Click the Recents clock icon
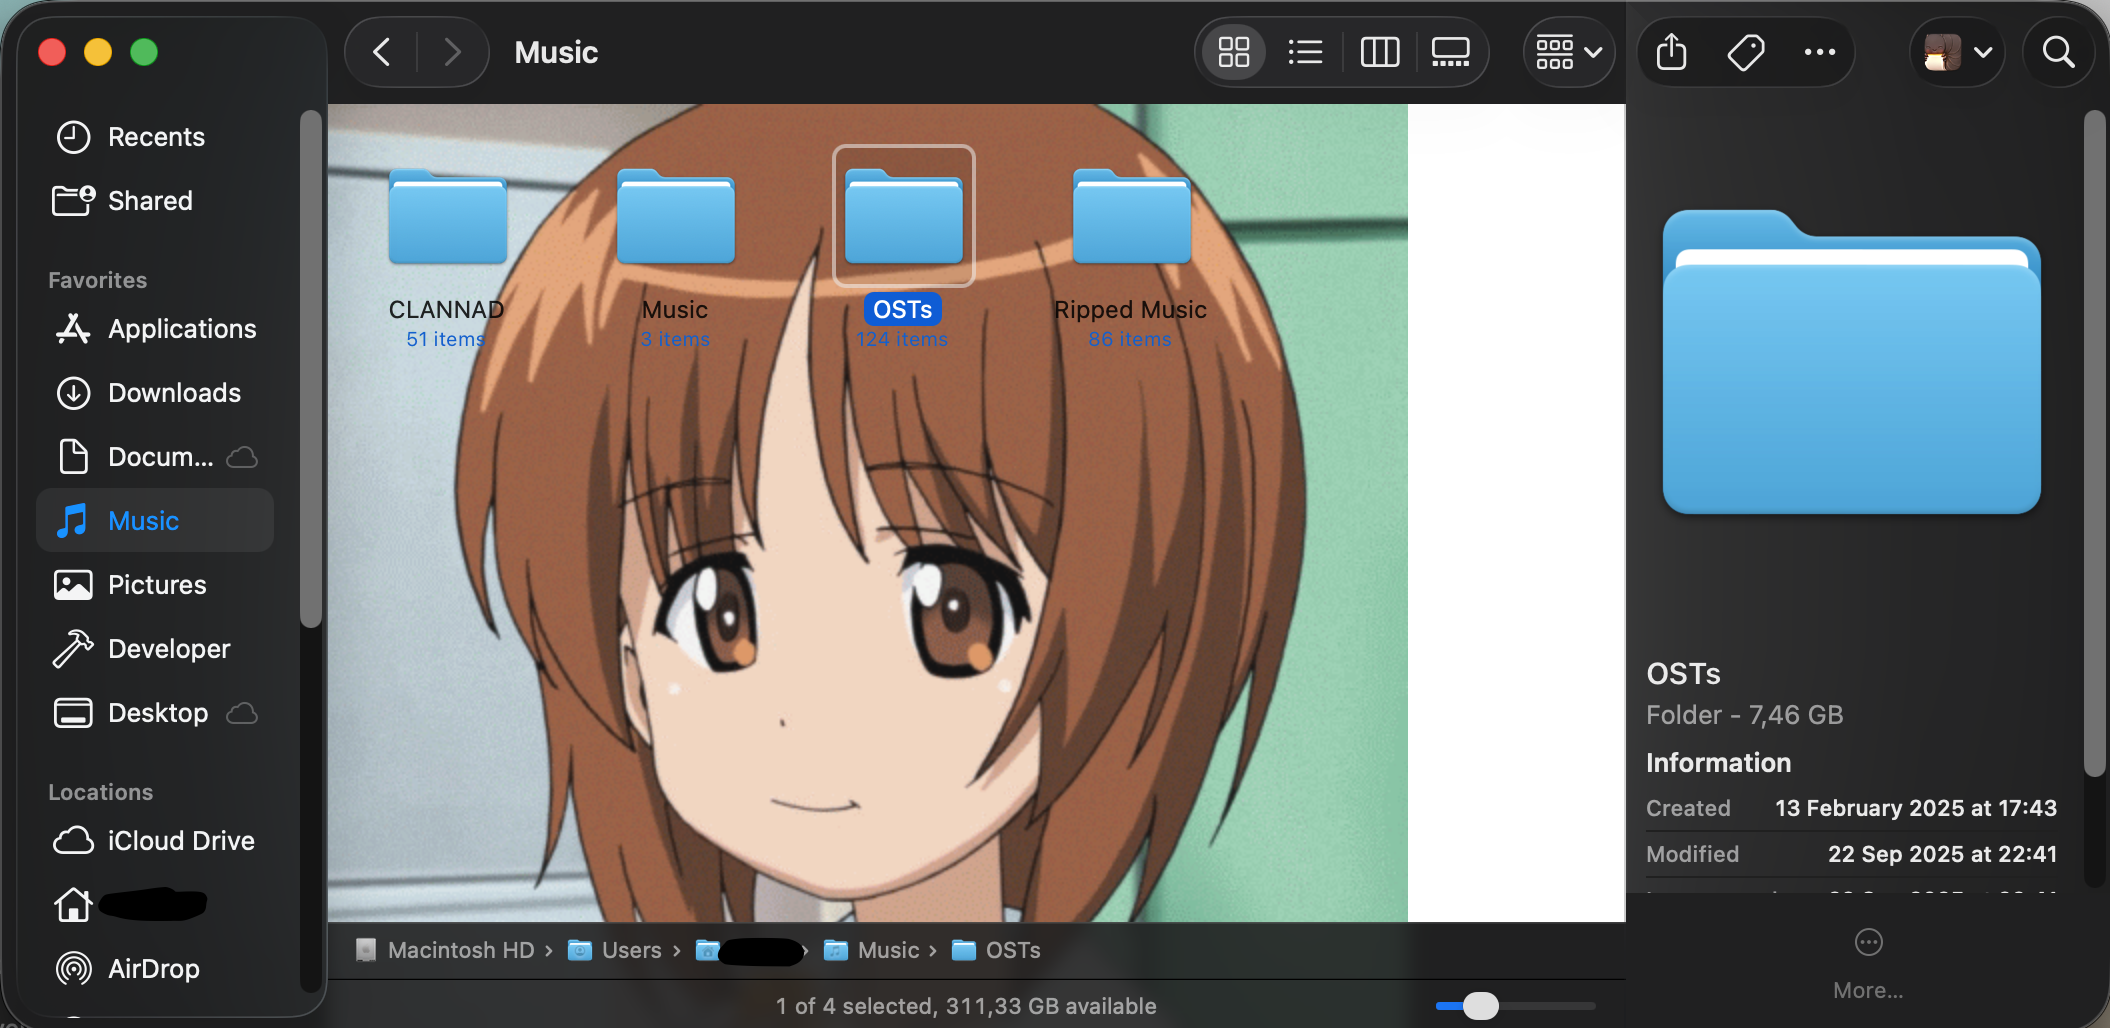Image resolution: width=2110 pixels, height=1028 pixels. (x=73, y=137)
